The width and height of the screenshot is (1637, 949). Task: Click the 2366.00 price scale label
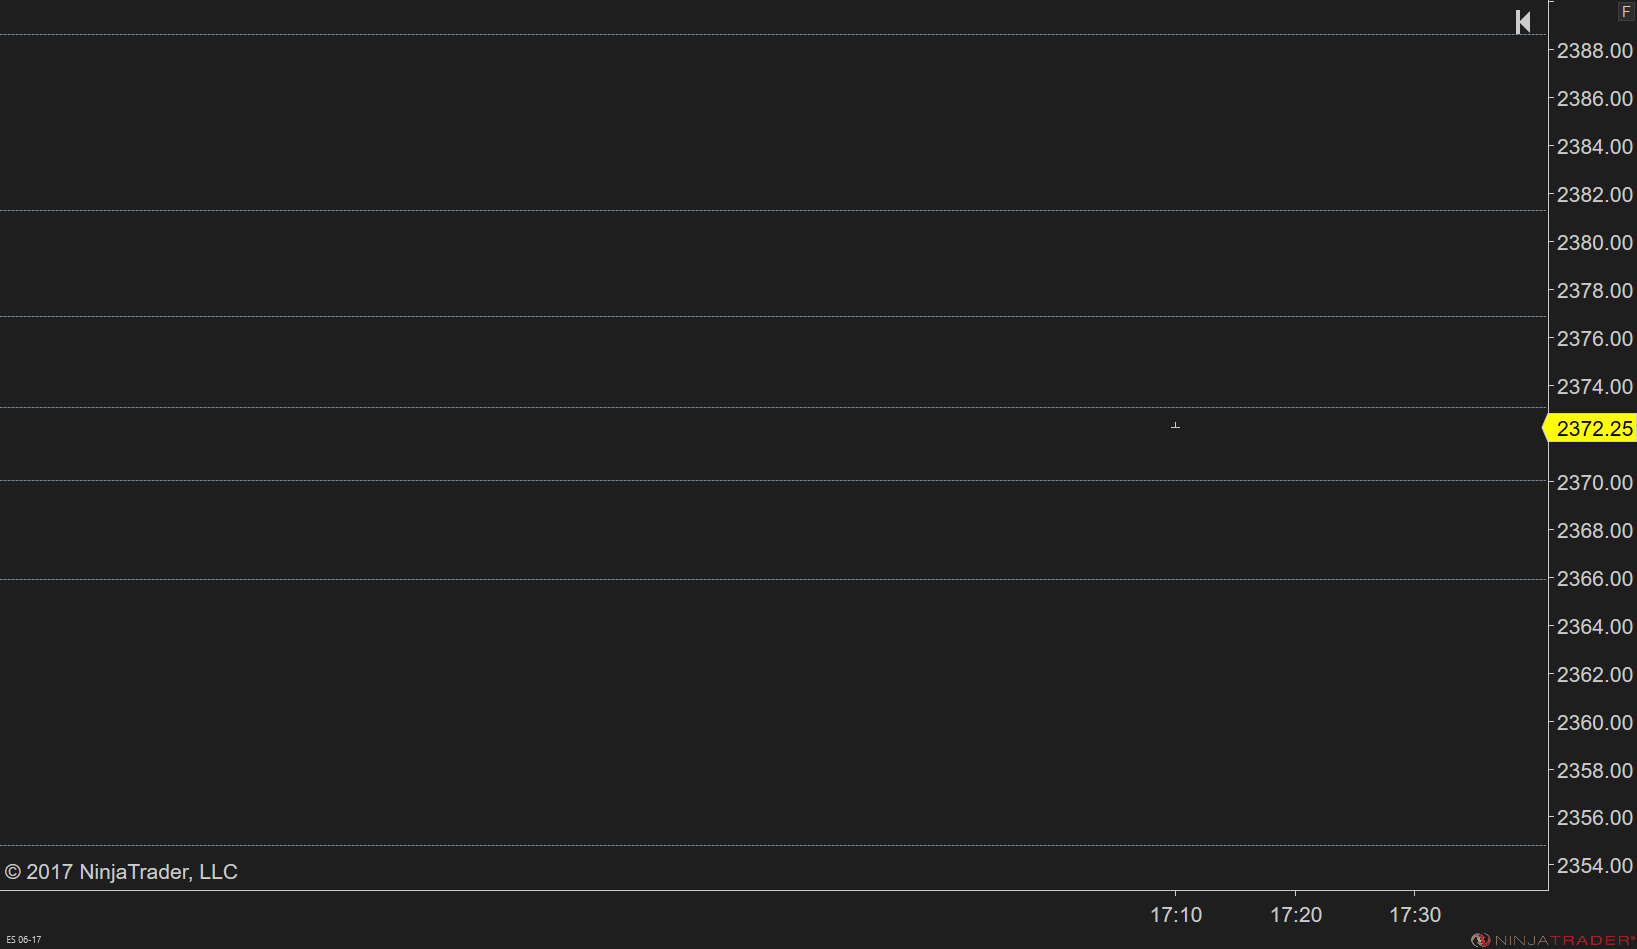tap(1594, 579)
